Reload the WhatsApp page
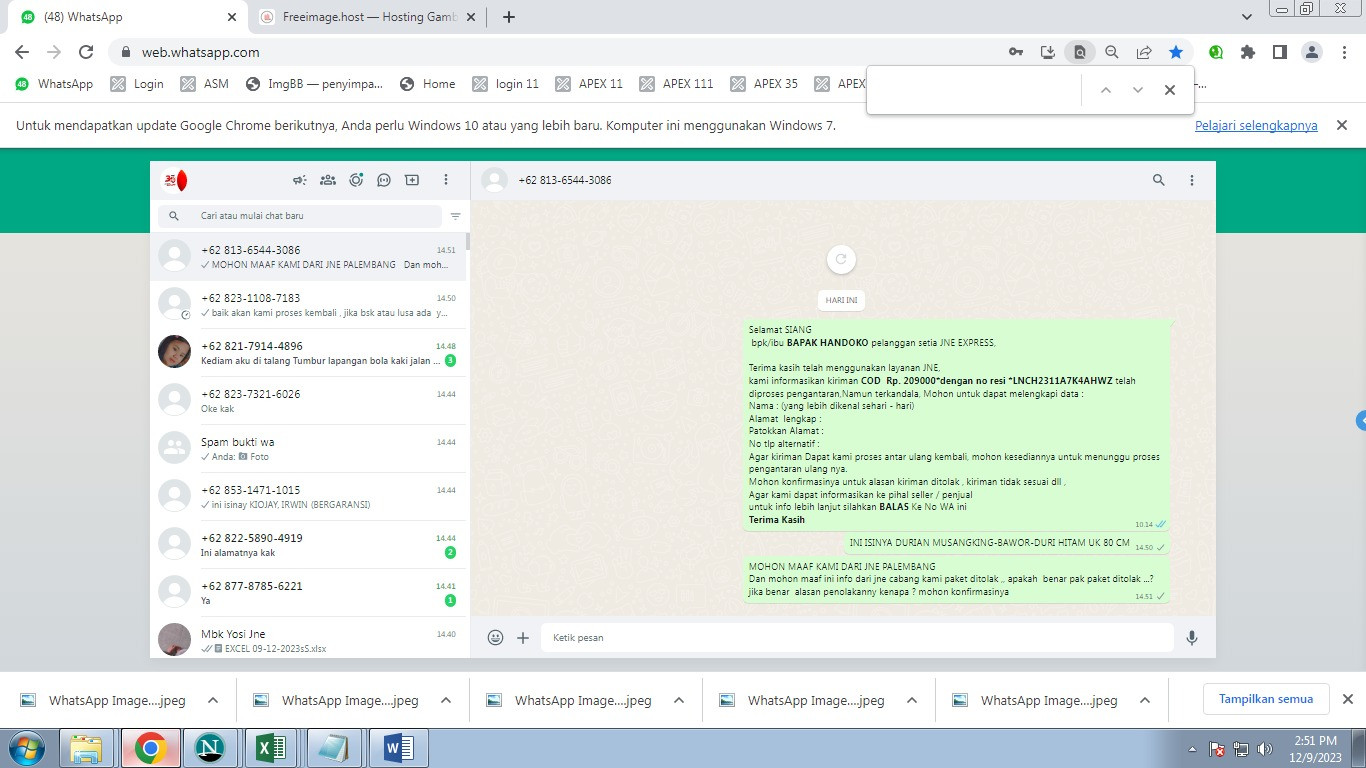Image resolution: width=1366 pixels, height=768 pixels. point(86,52)
